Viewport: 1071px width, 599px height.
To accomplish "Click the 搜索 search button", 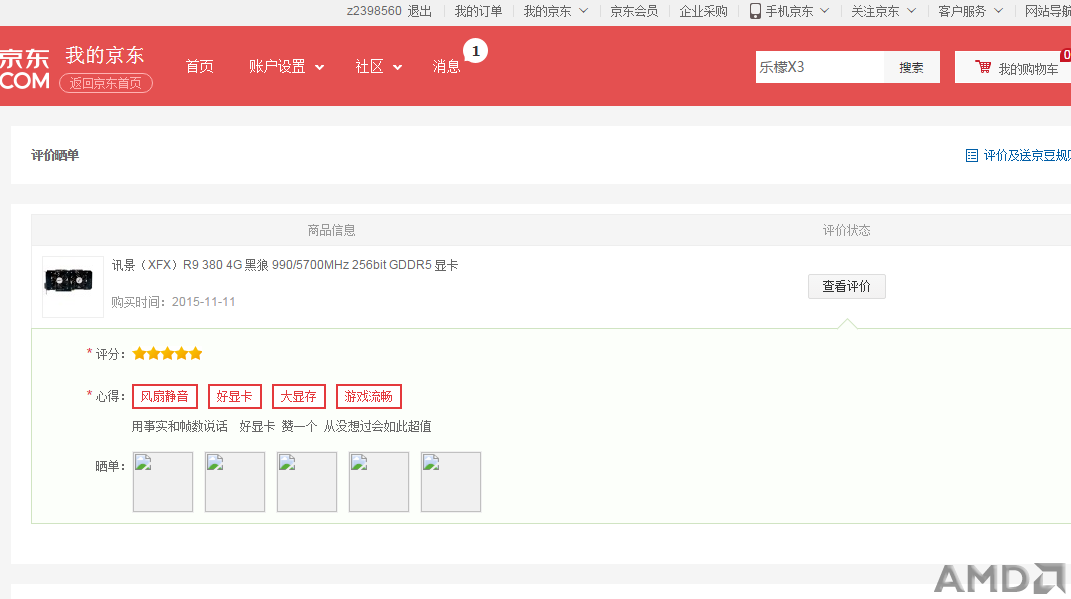I will (x=911, y=67).
